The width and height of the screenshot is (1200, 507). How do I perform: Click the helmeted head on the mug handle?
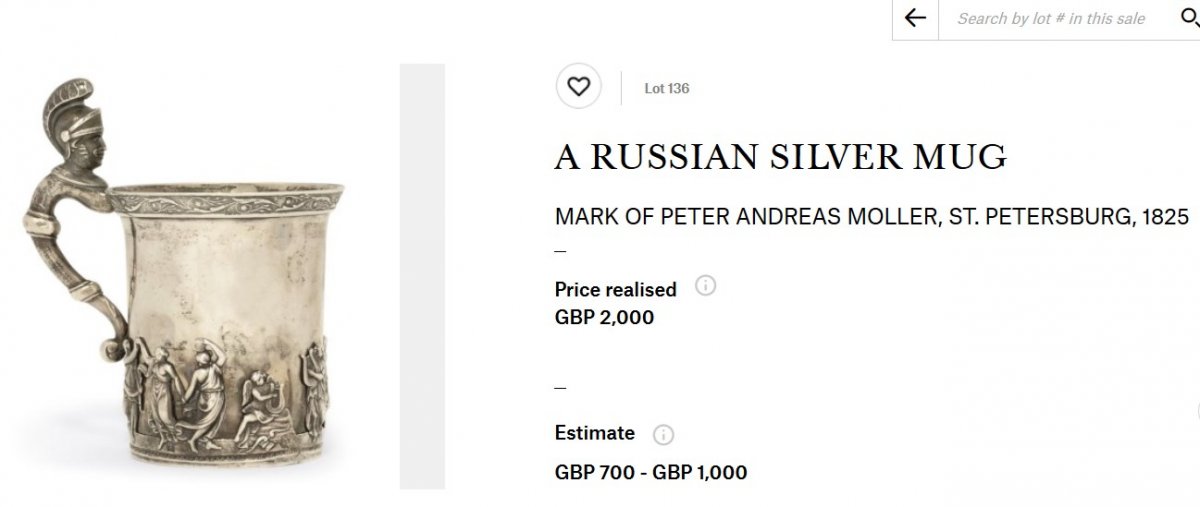pos(78,125)
